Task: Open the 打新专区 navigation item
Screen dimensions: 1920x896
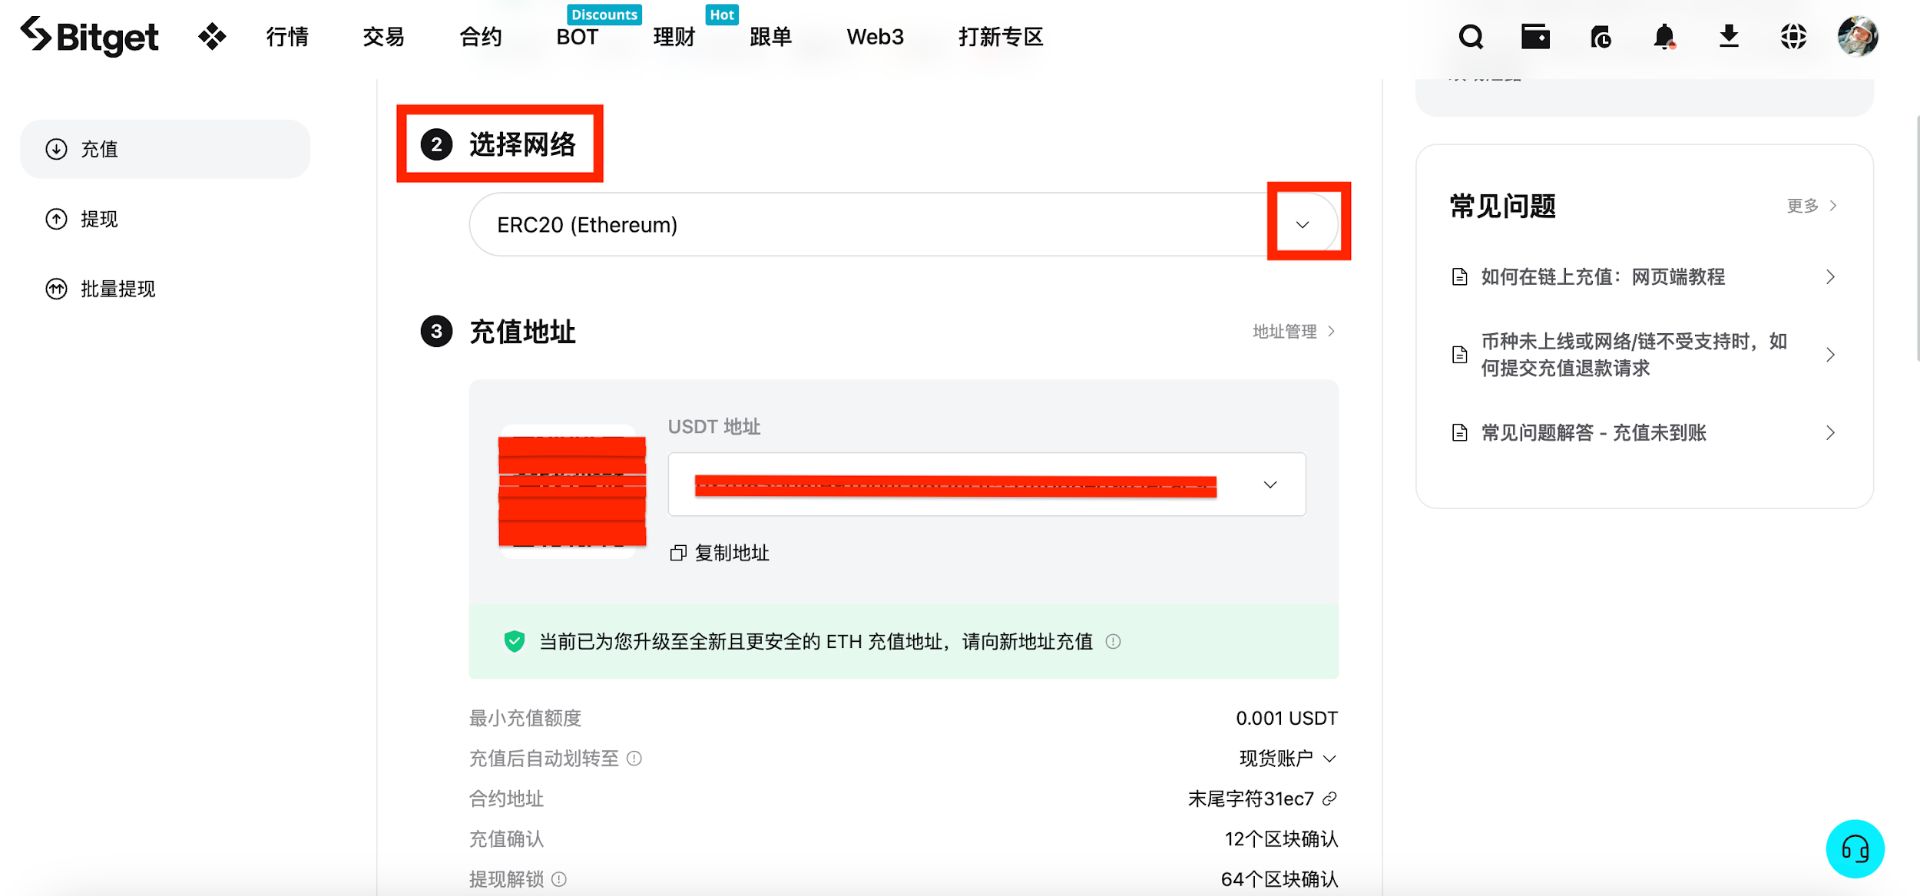Action: 1001,37
